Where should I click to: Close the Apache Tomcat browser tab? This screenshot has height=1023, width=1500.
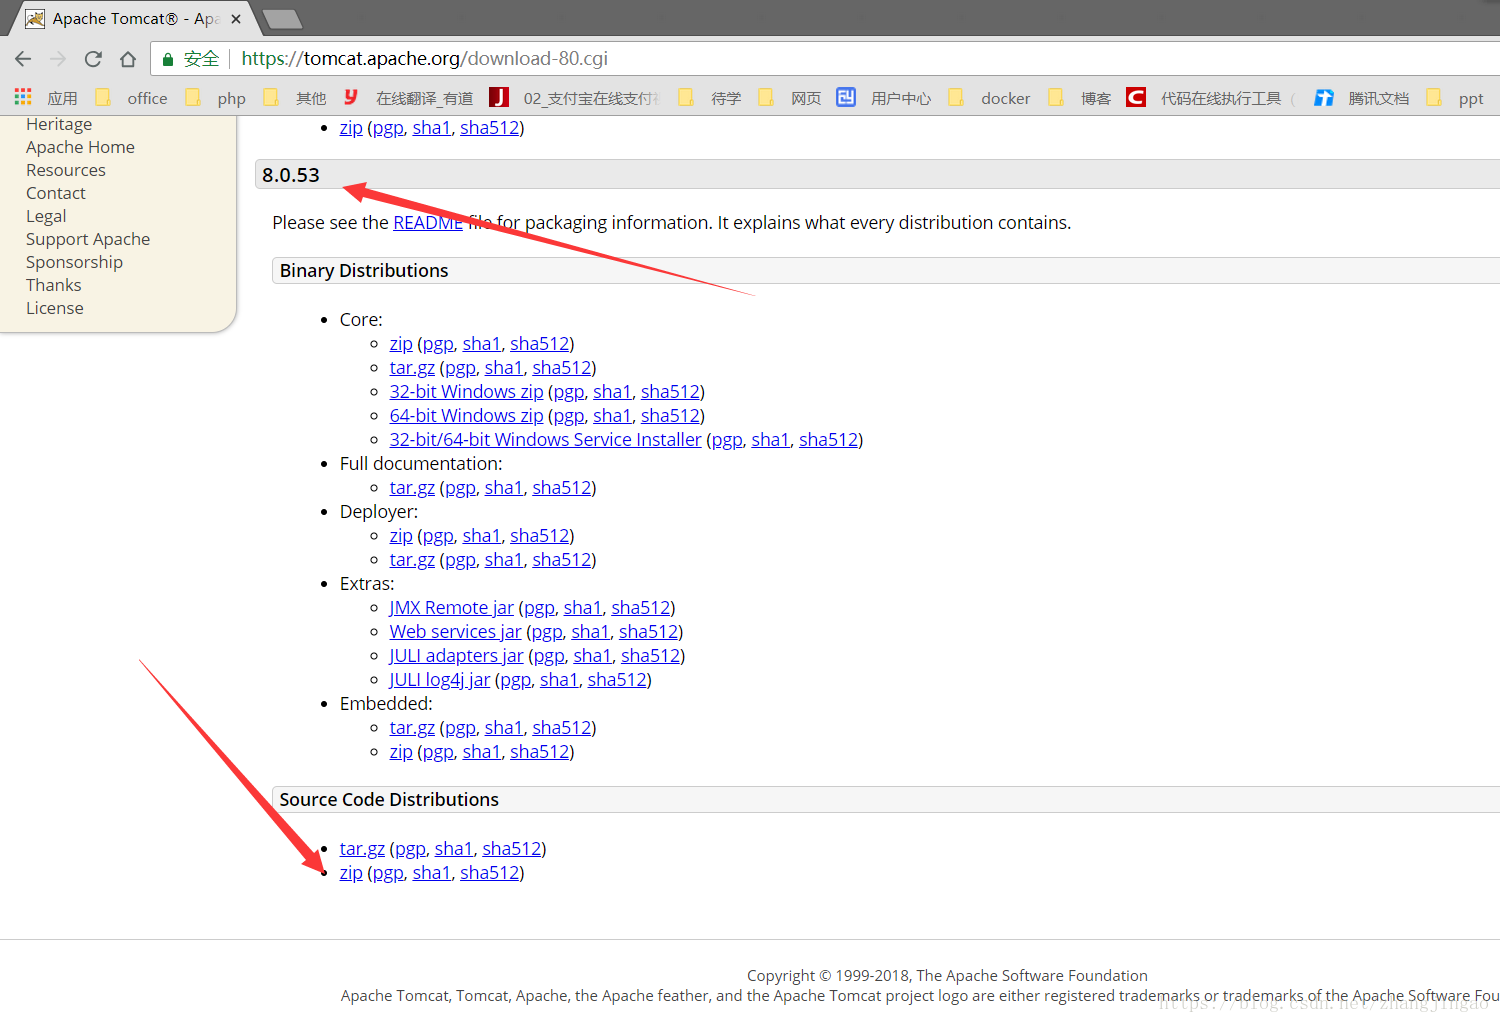pos(236,19)
